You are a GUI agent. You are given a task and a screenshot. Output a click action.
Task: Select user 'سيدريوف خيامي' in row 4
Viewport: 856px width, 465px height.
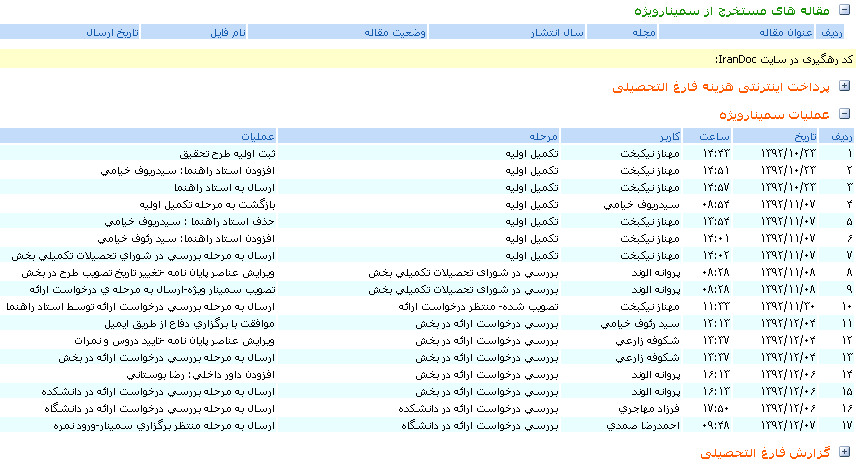641,204
